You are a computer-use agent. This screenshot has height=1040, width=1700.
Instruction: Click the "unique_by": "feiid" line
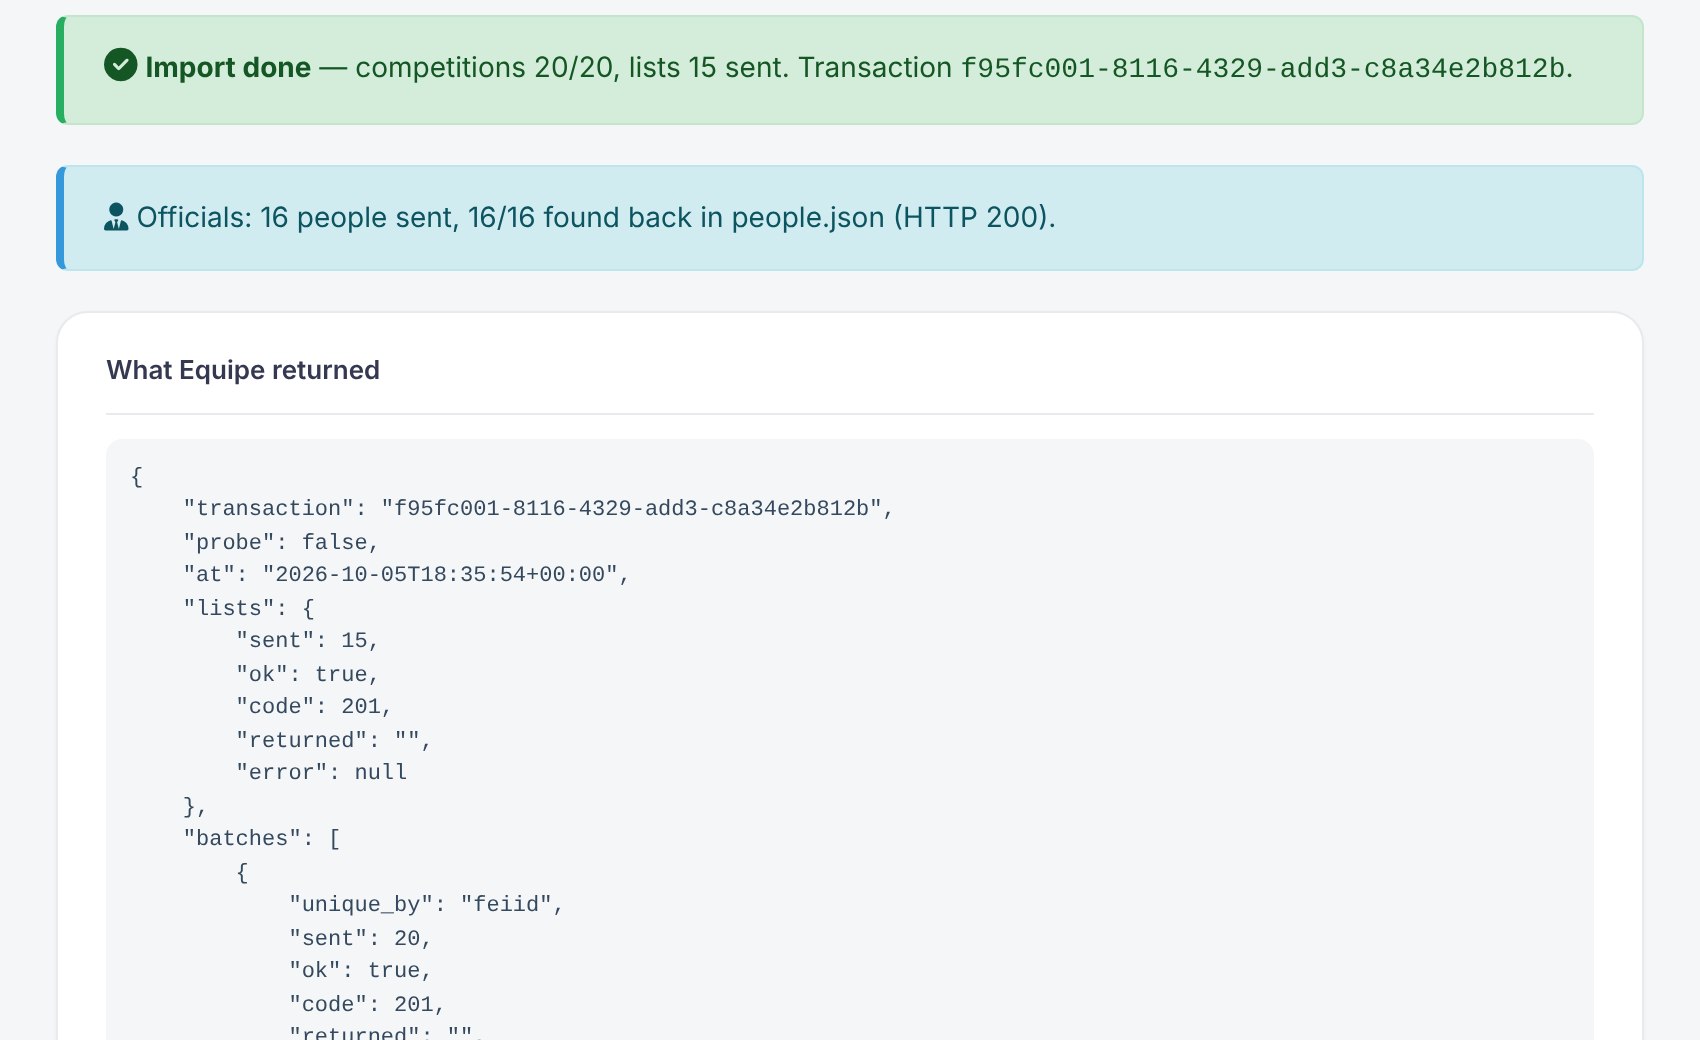(426, 905)
